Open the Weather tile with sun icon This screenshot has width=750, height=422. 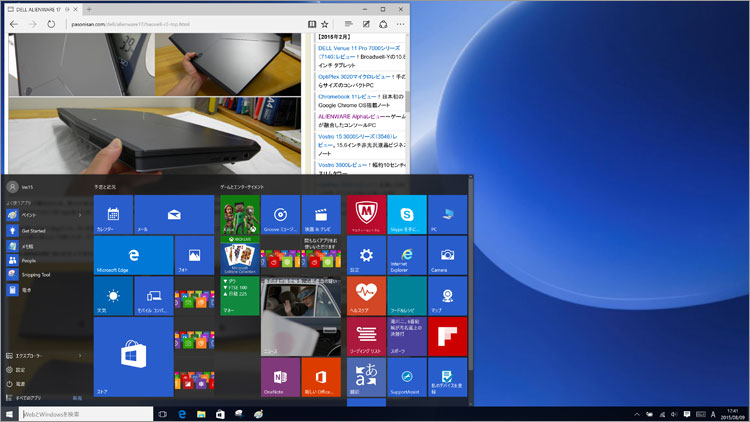coord(113,296)
